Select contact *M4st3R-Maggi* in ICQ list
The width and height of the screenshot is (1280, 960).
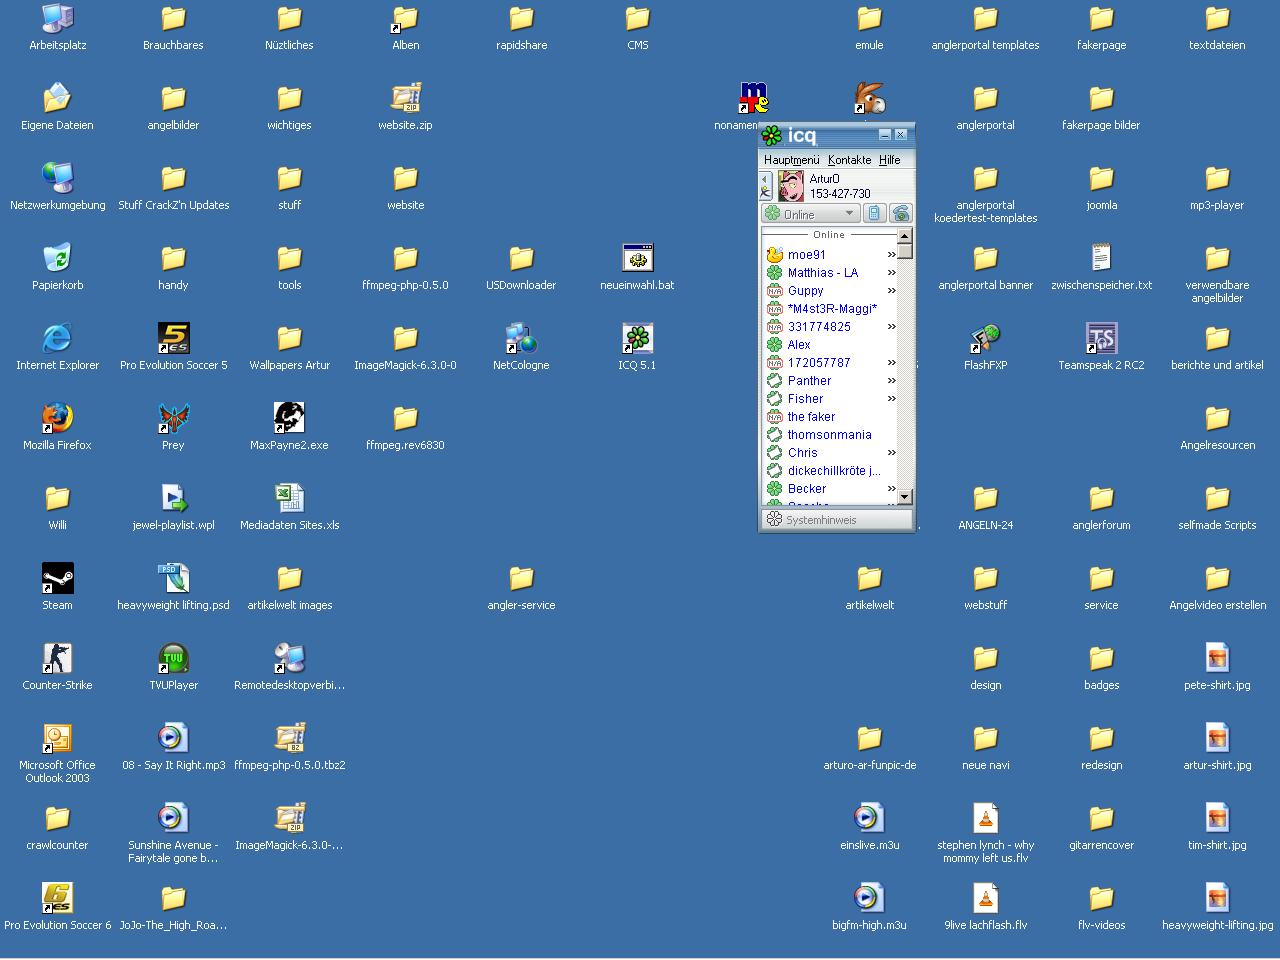(x=832, y=309)
